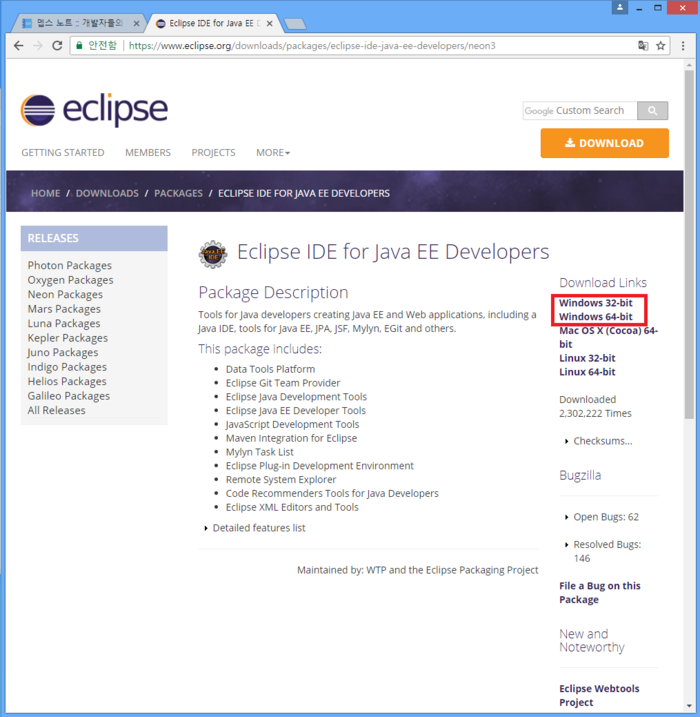The width and height of the screenshot is (700, 717).
Task: Bookmark this page with the star icon
Action: [x=660, y=46]
